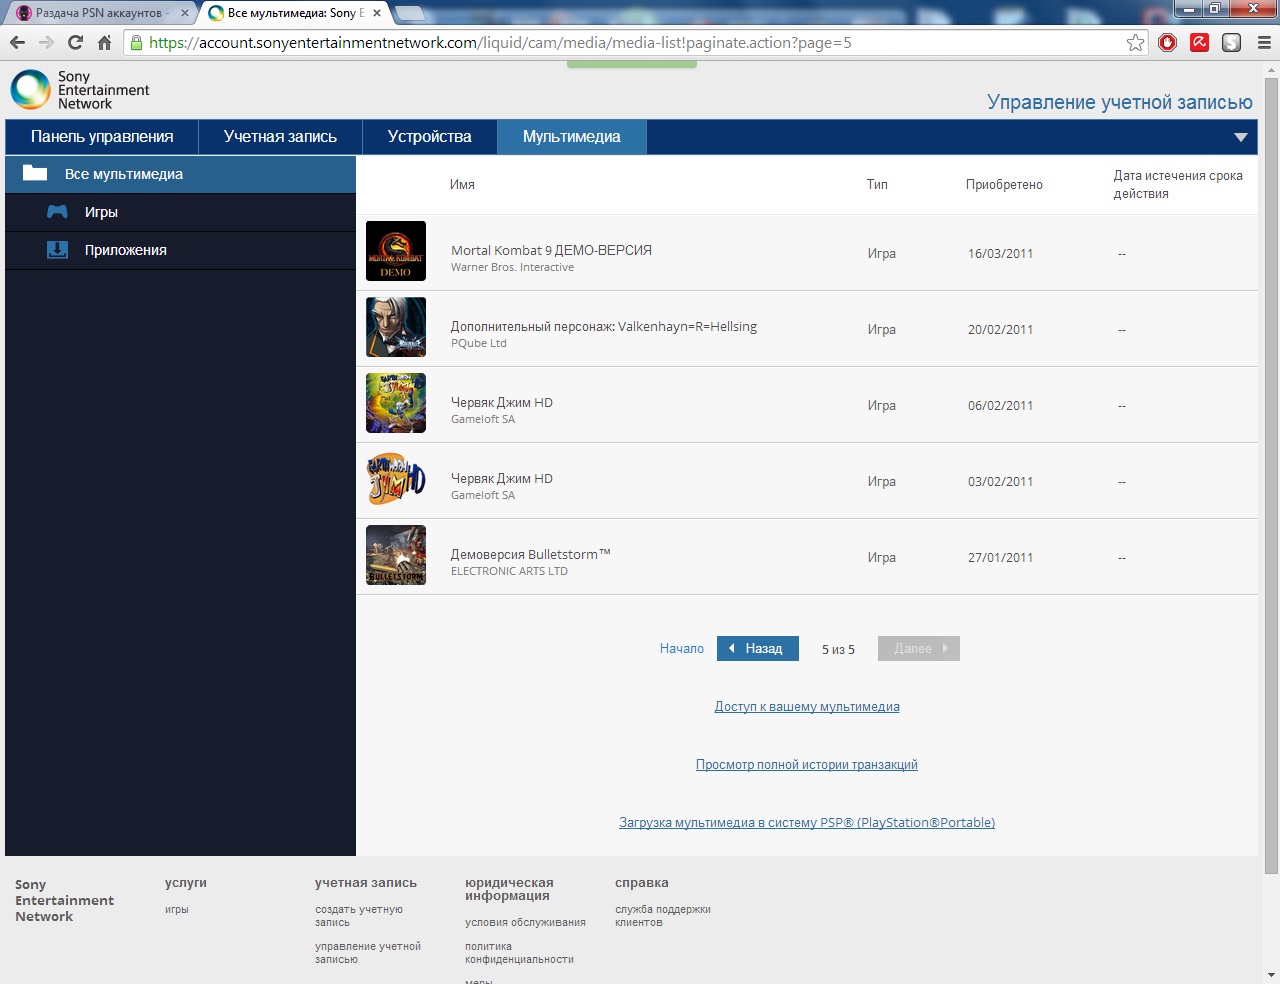Open the Bulletstorm demo thumbnail
1280x984 pixels.
(396, 555)
